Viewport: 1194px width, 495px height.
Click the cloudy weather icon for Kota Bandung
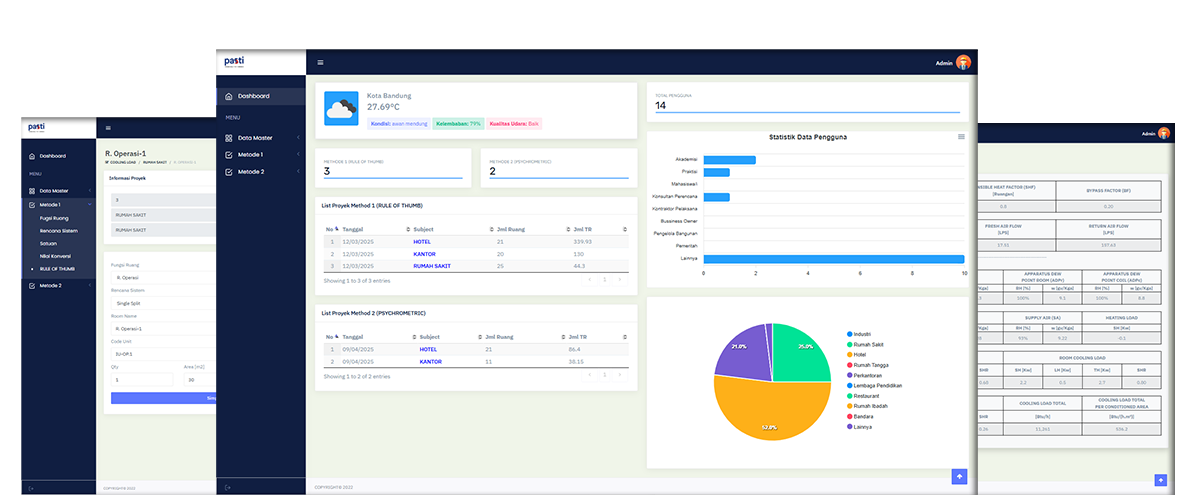point(341,110)
